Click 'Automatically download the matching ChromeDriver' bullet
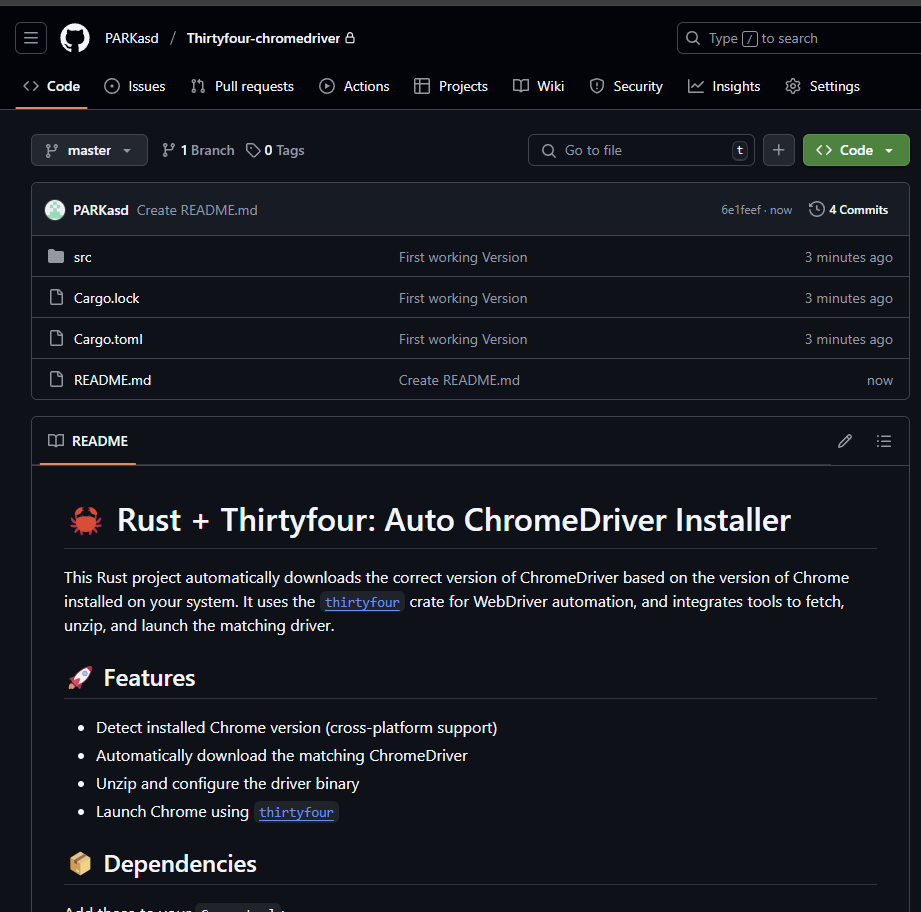This screenshot has height=912, width=921. (282, 756)
